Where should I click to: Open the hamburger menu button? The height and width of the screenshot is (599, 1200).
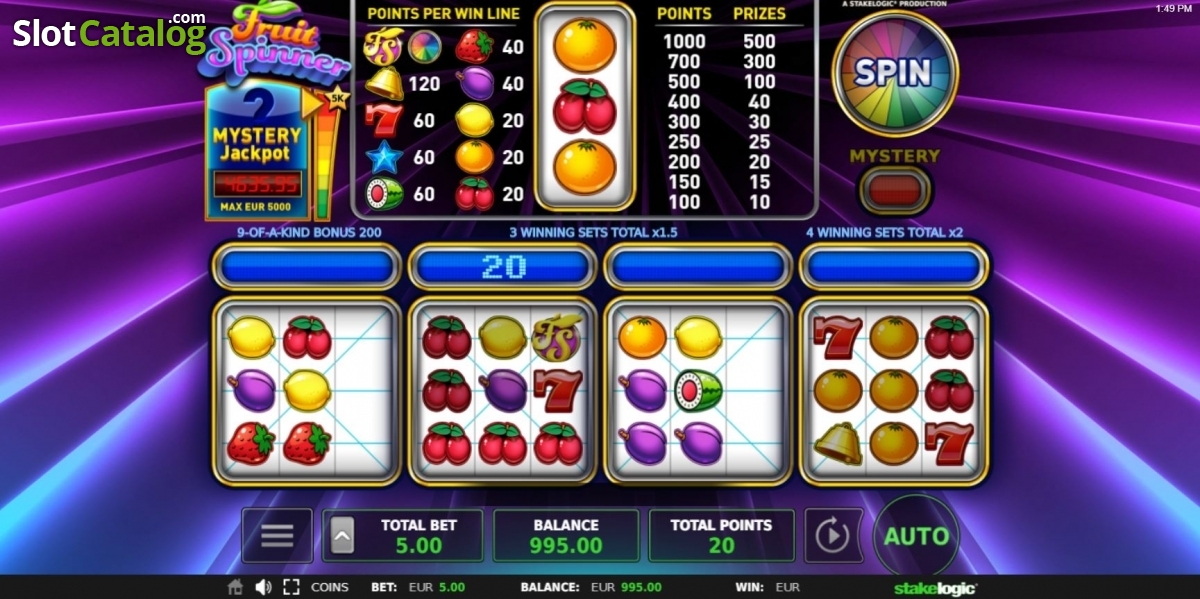[x=277, y=535]
